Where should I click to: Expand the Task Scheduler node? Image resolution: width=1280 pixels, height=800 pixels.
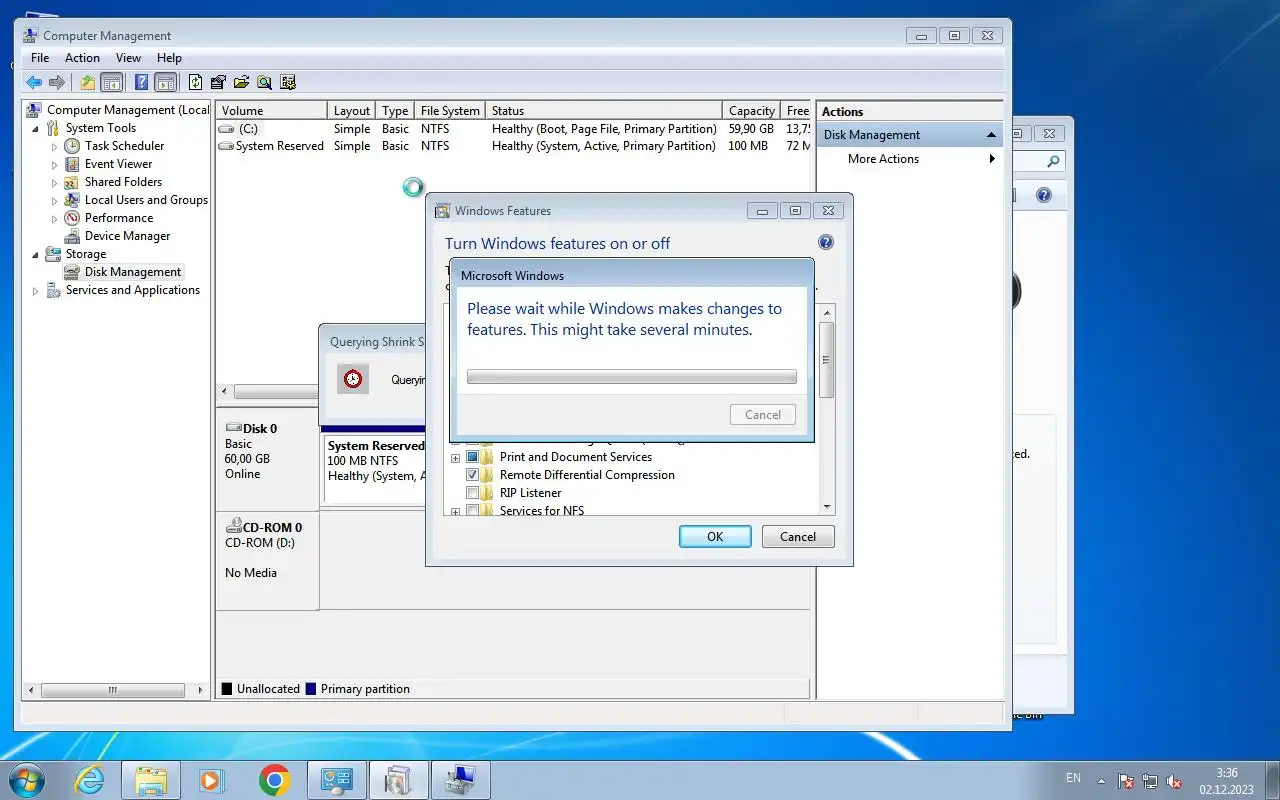tap(55, 146)
